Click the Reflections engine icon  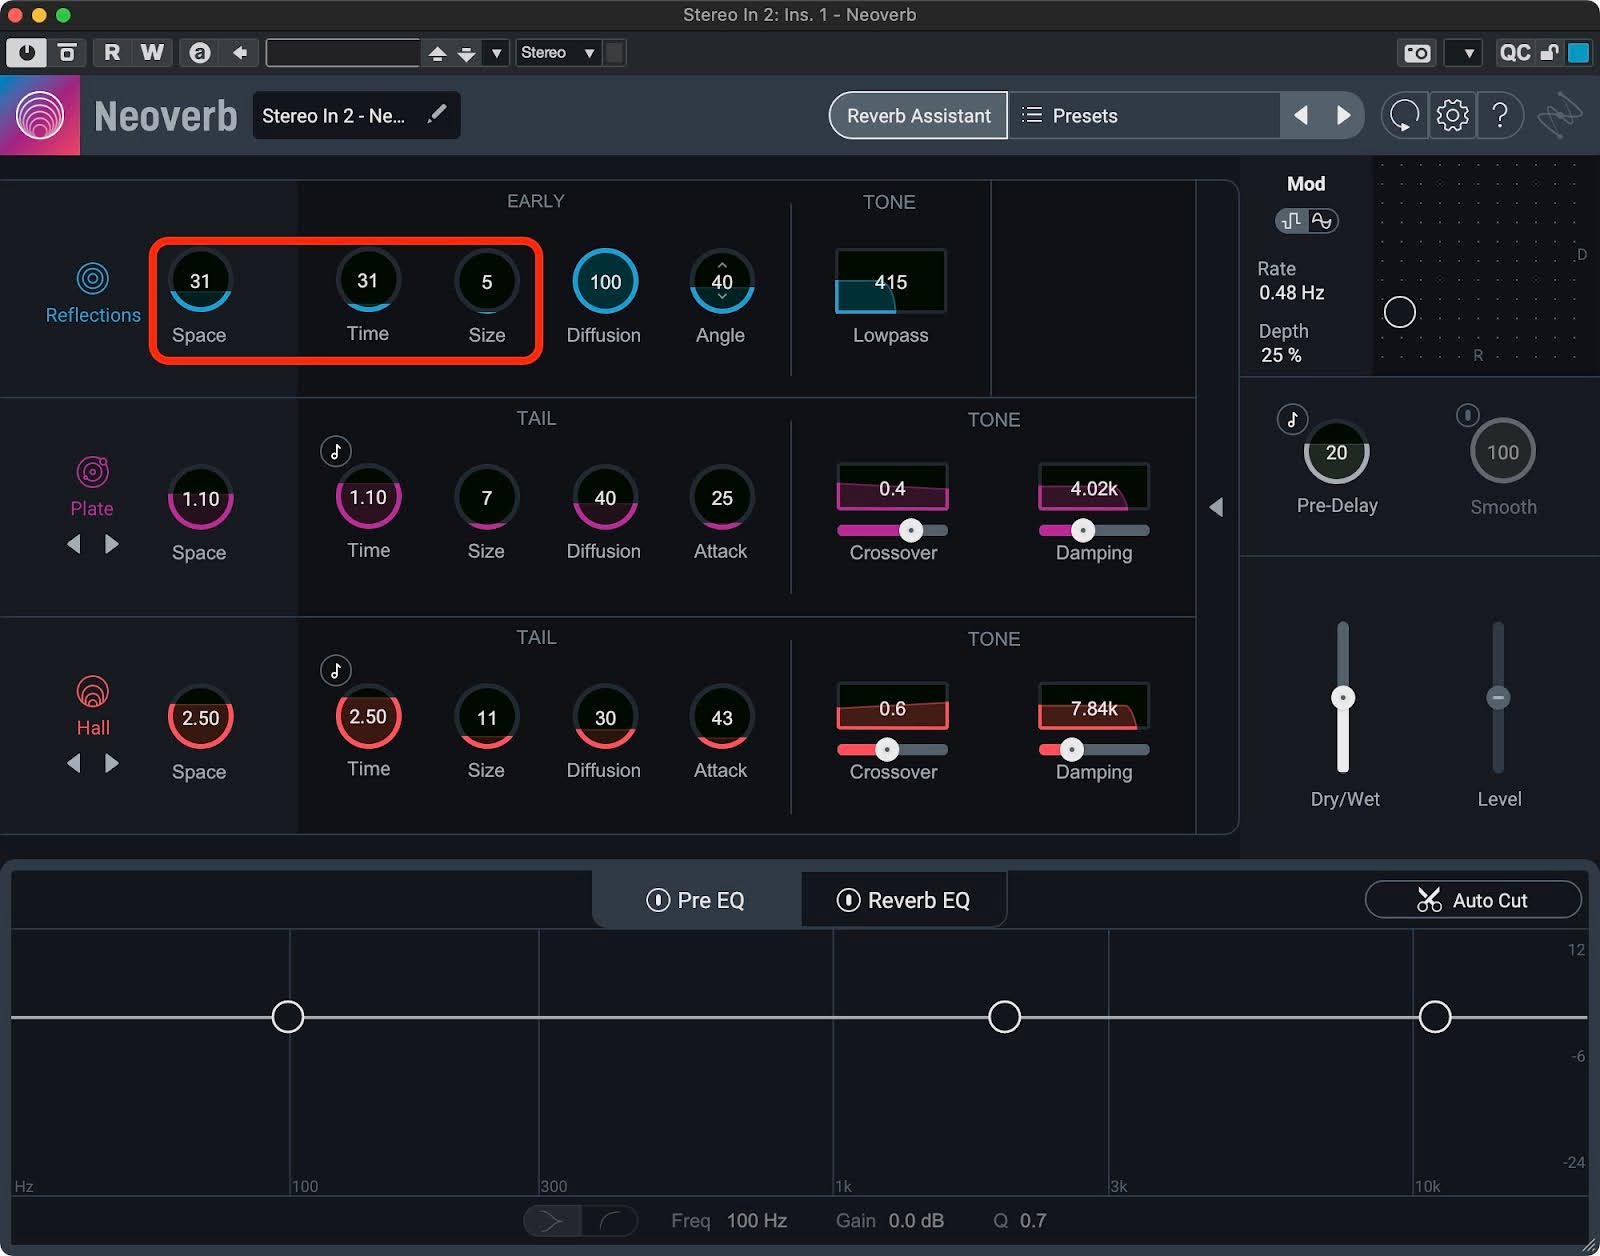93,278
